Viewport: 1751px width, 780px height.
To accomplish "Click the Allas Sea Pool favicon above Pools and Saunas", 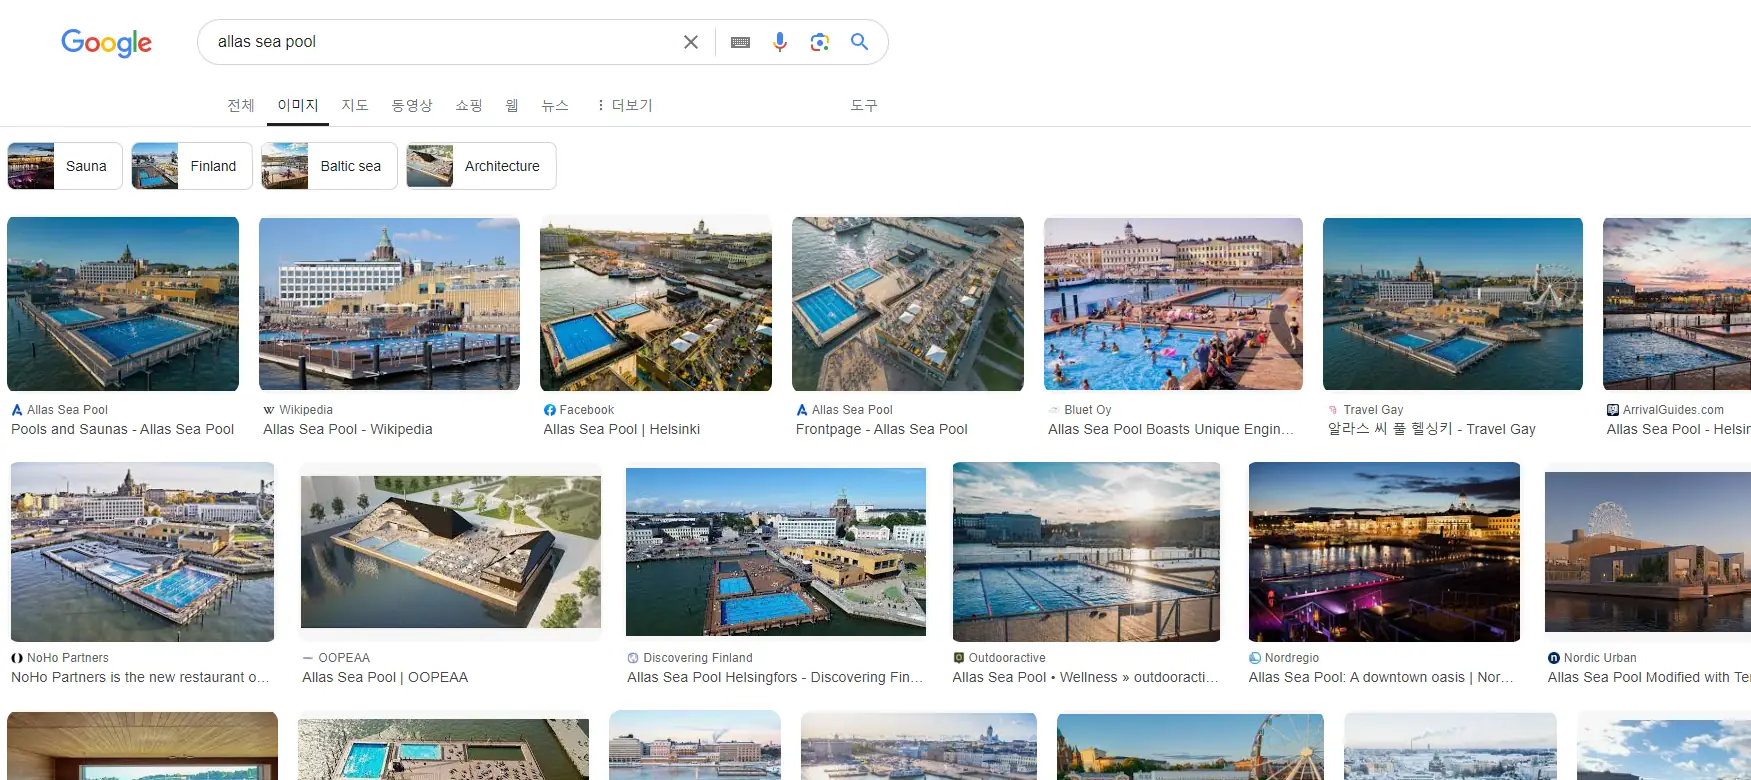I will click(17, 410).
